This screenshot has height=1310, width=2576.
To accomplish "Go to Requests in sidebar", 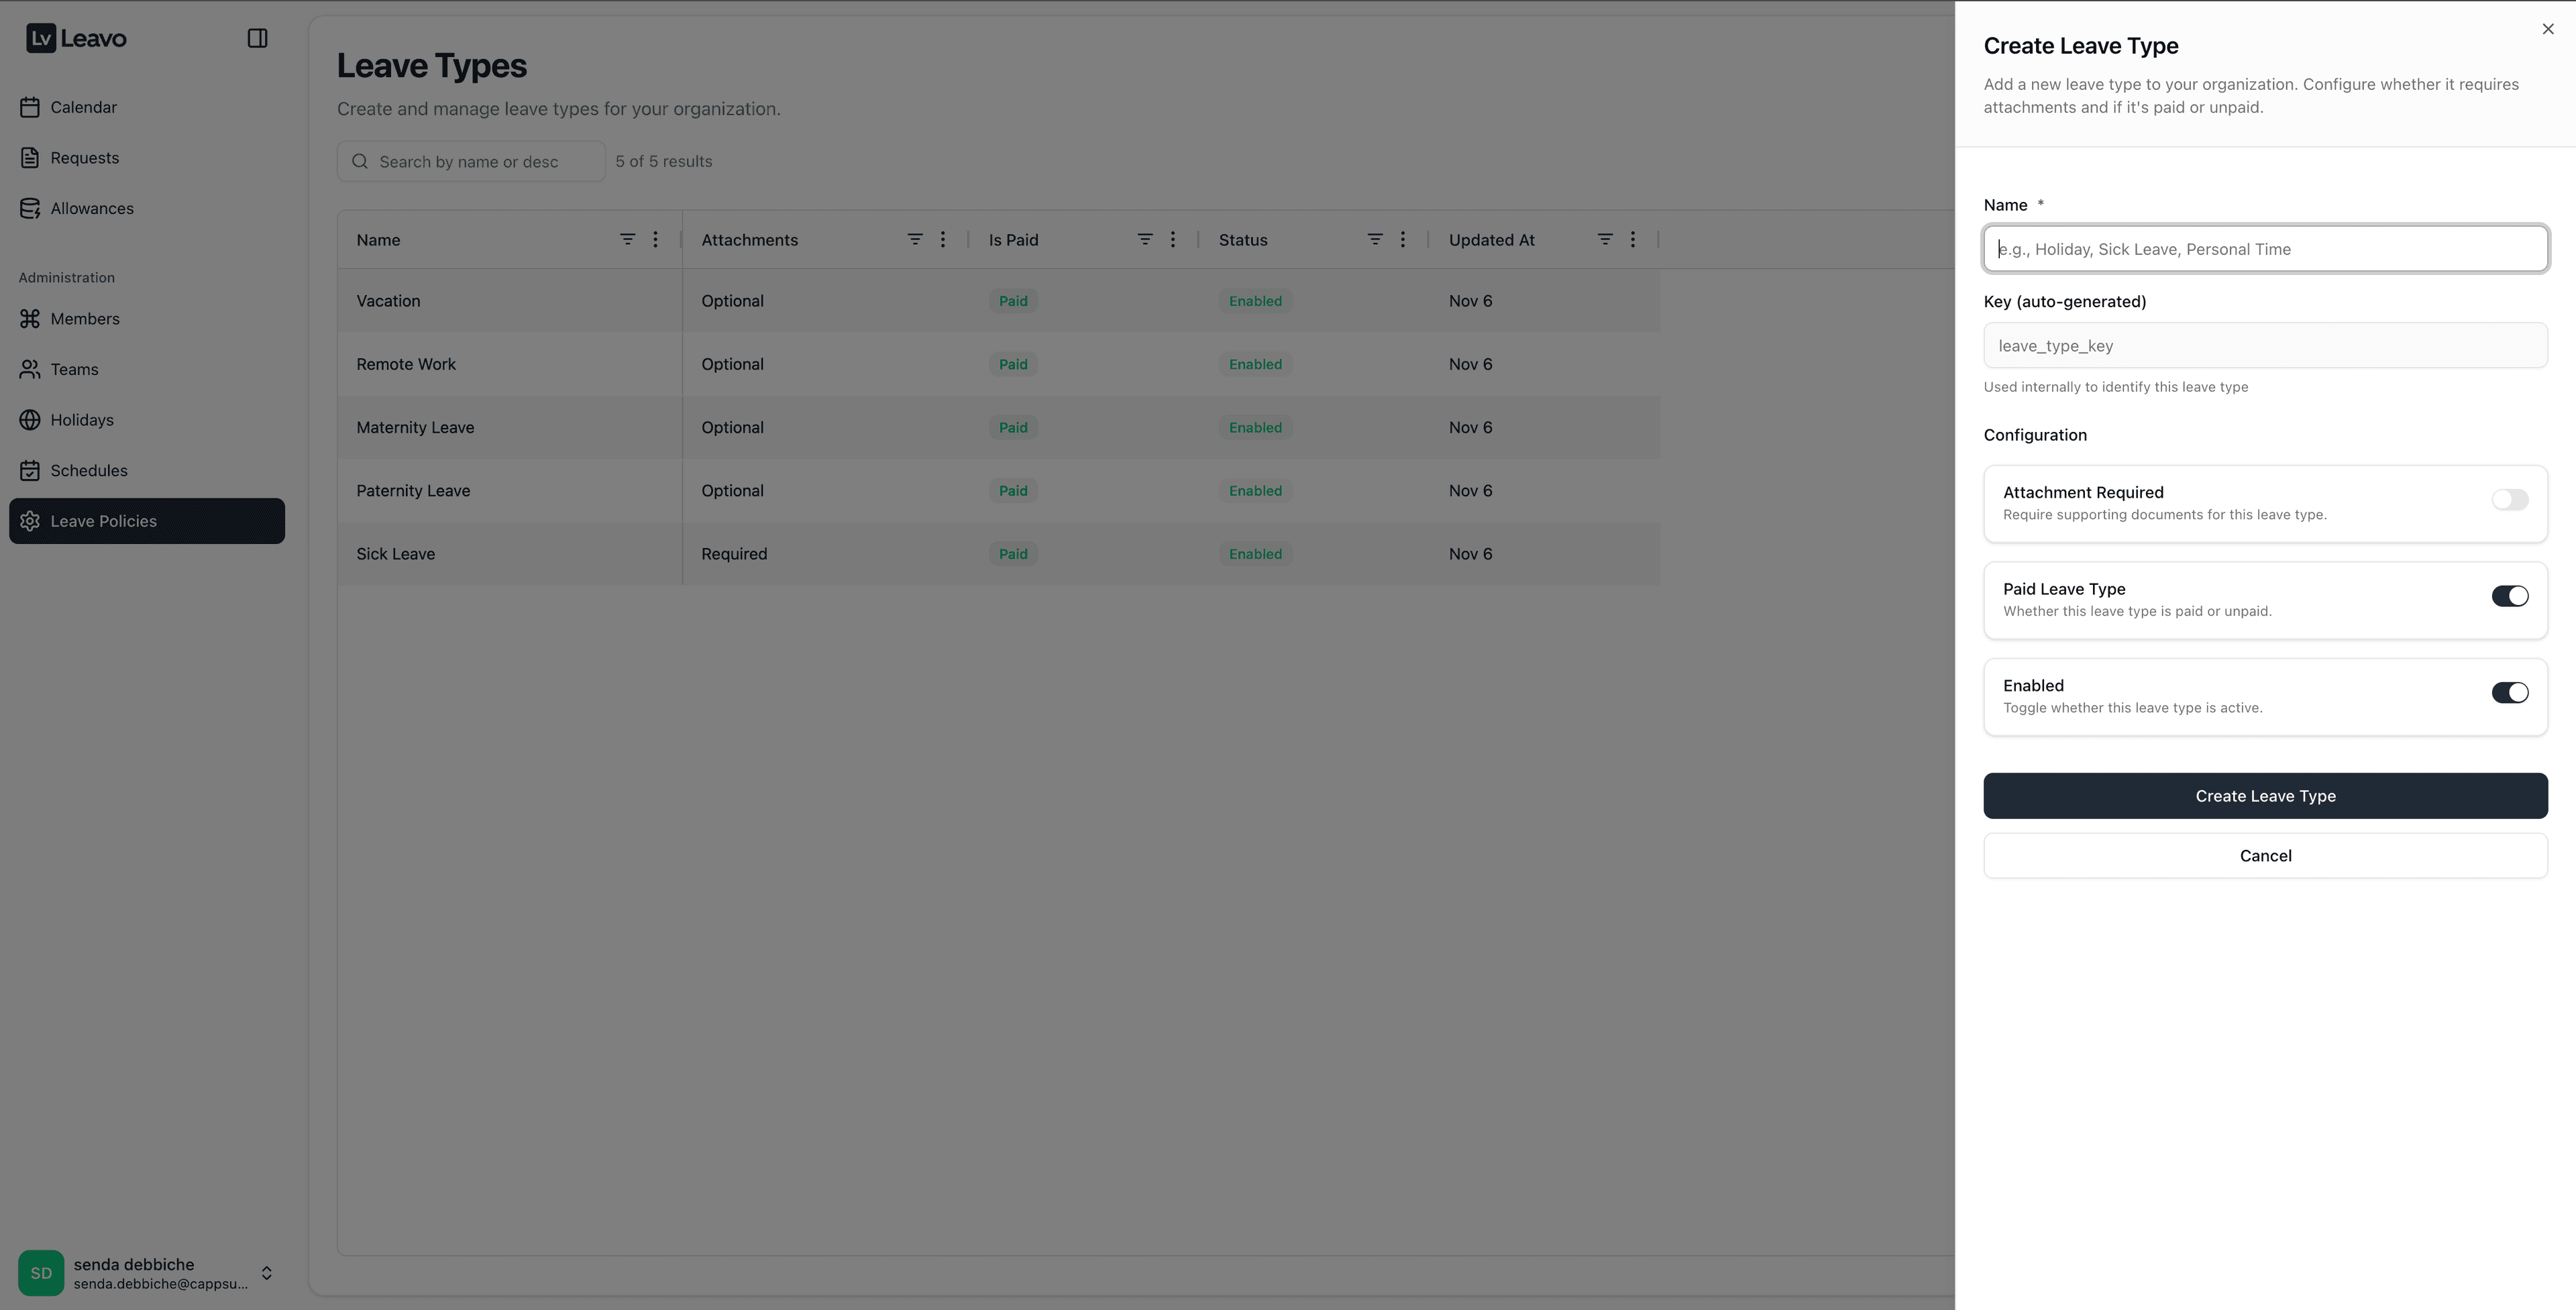I will (x=84, y=158).
